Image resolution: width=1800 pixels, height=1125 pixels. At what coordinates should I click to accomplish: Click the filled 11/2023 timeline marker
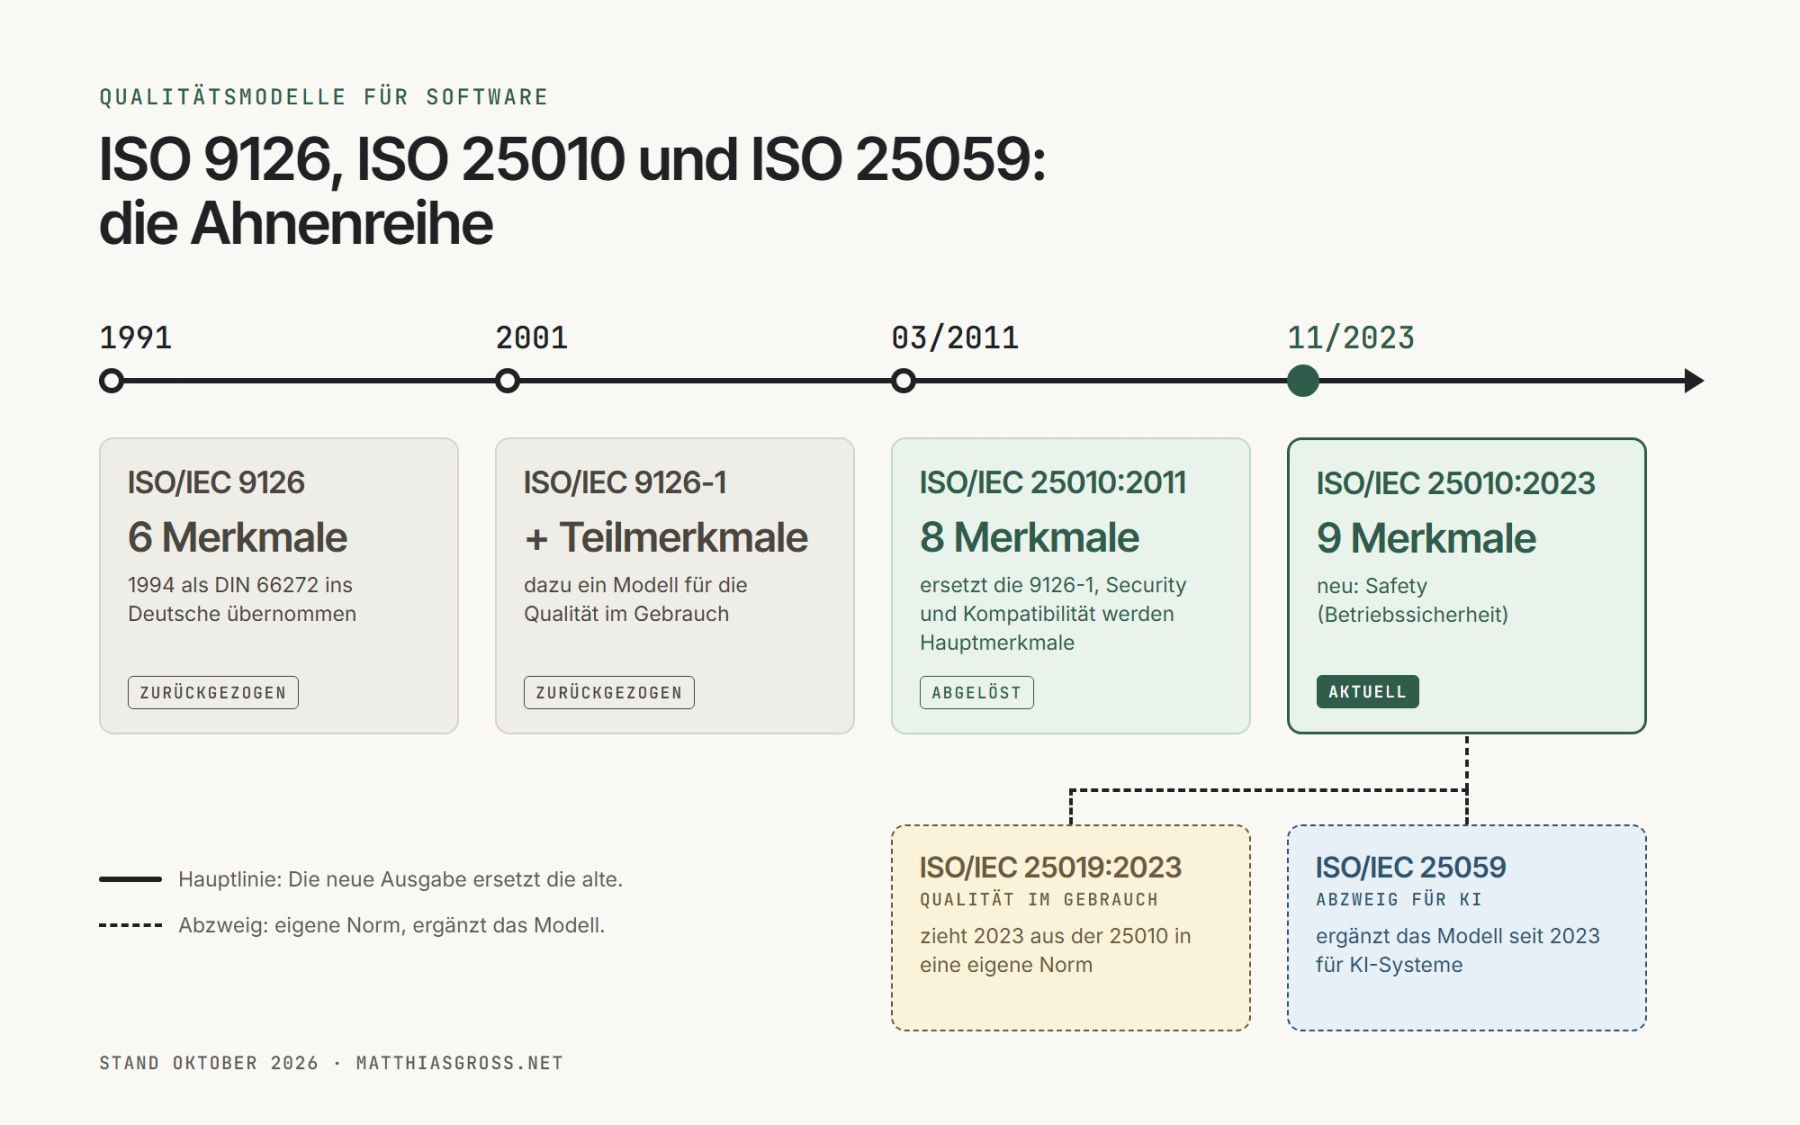point(1303,381)
